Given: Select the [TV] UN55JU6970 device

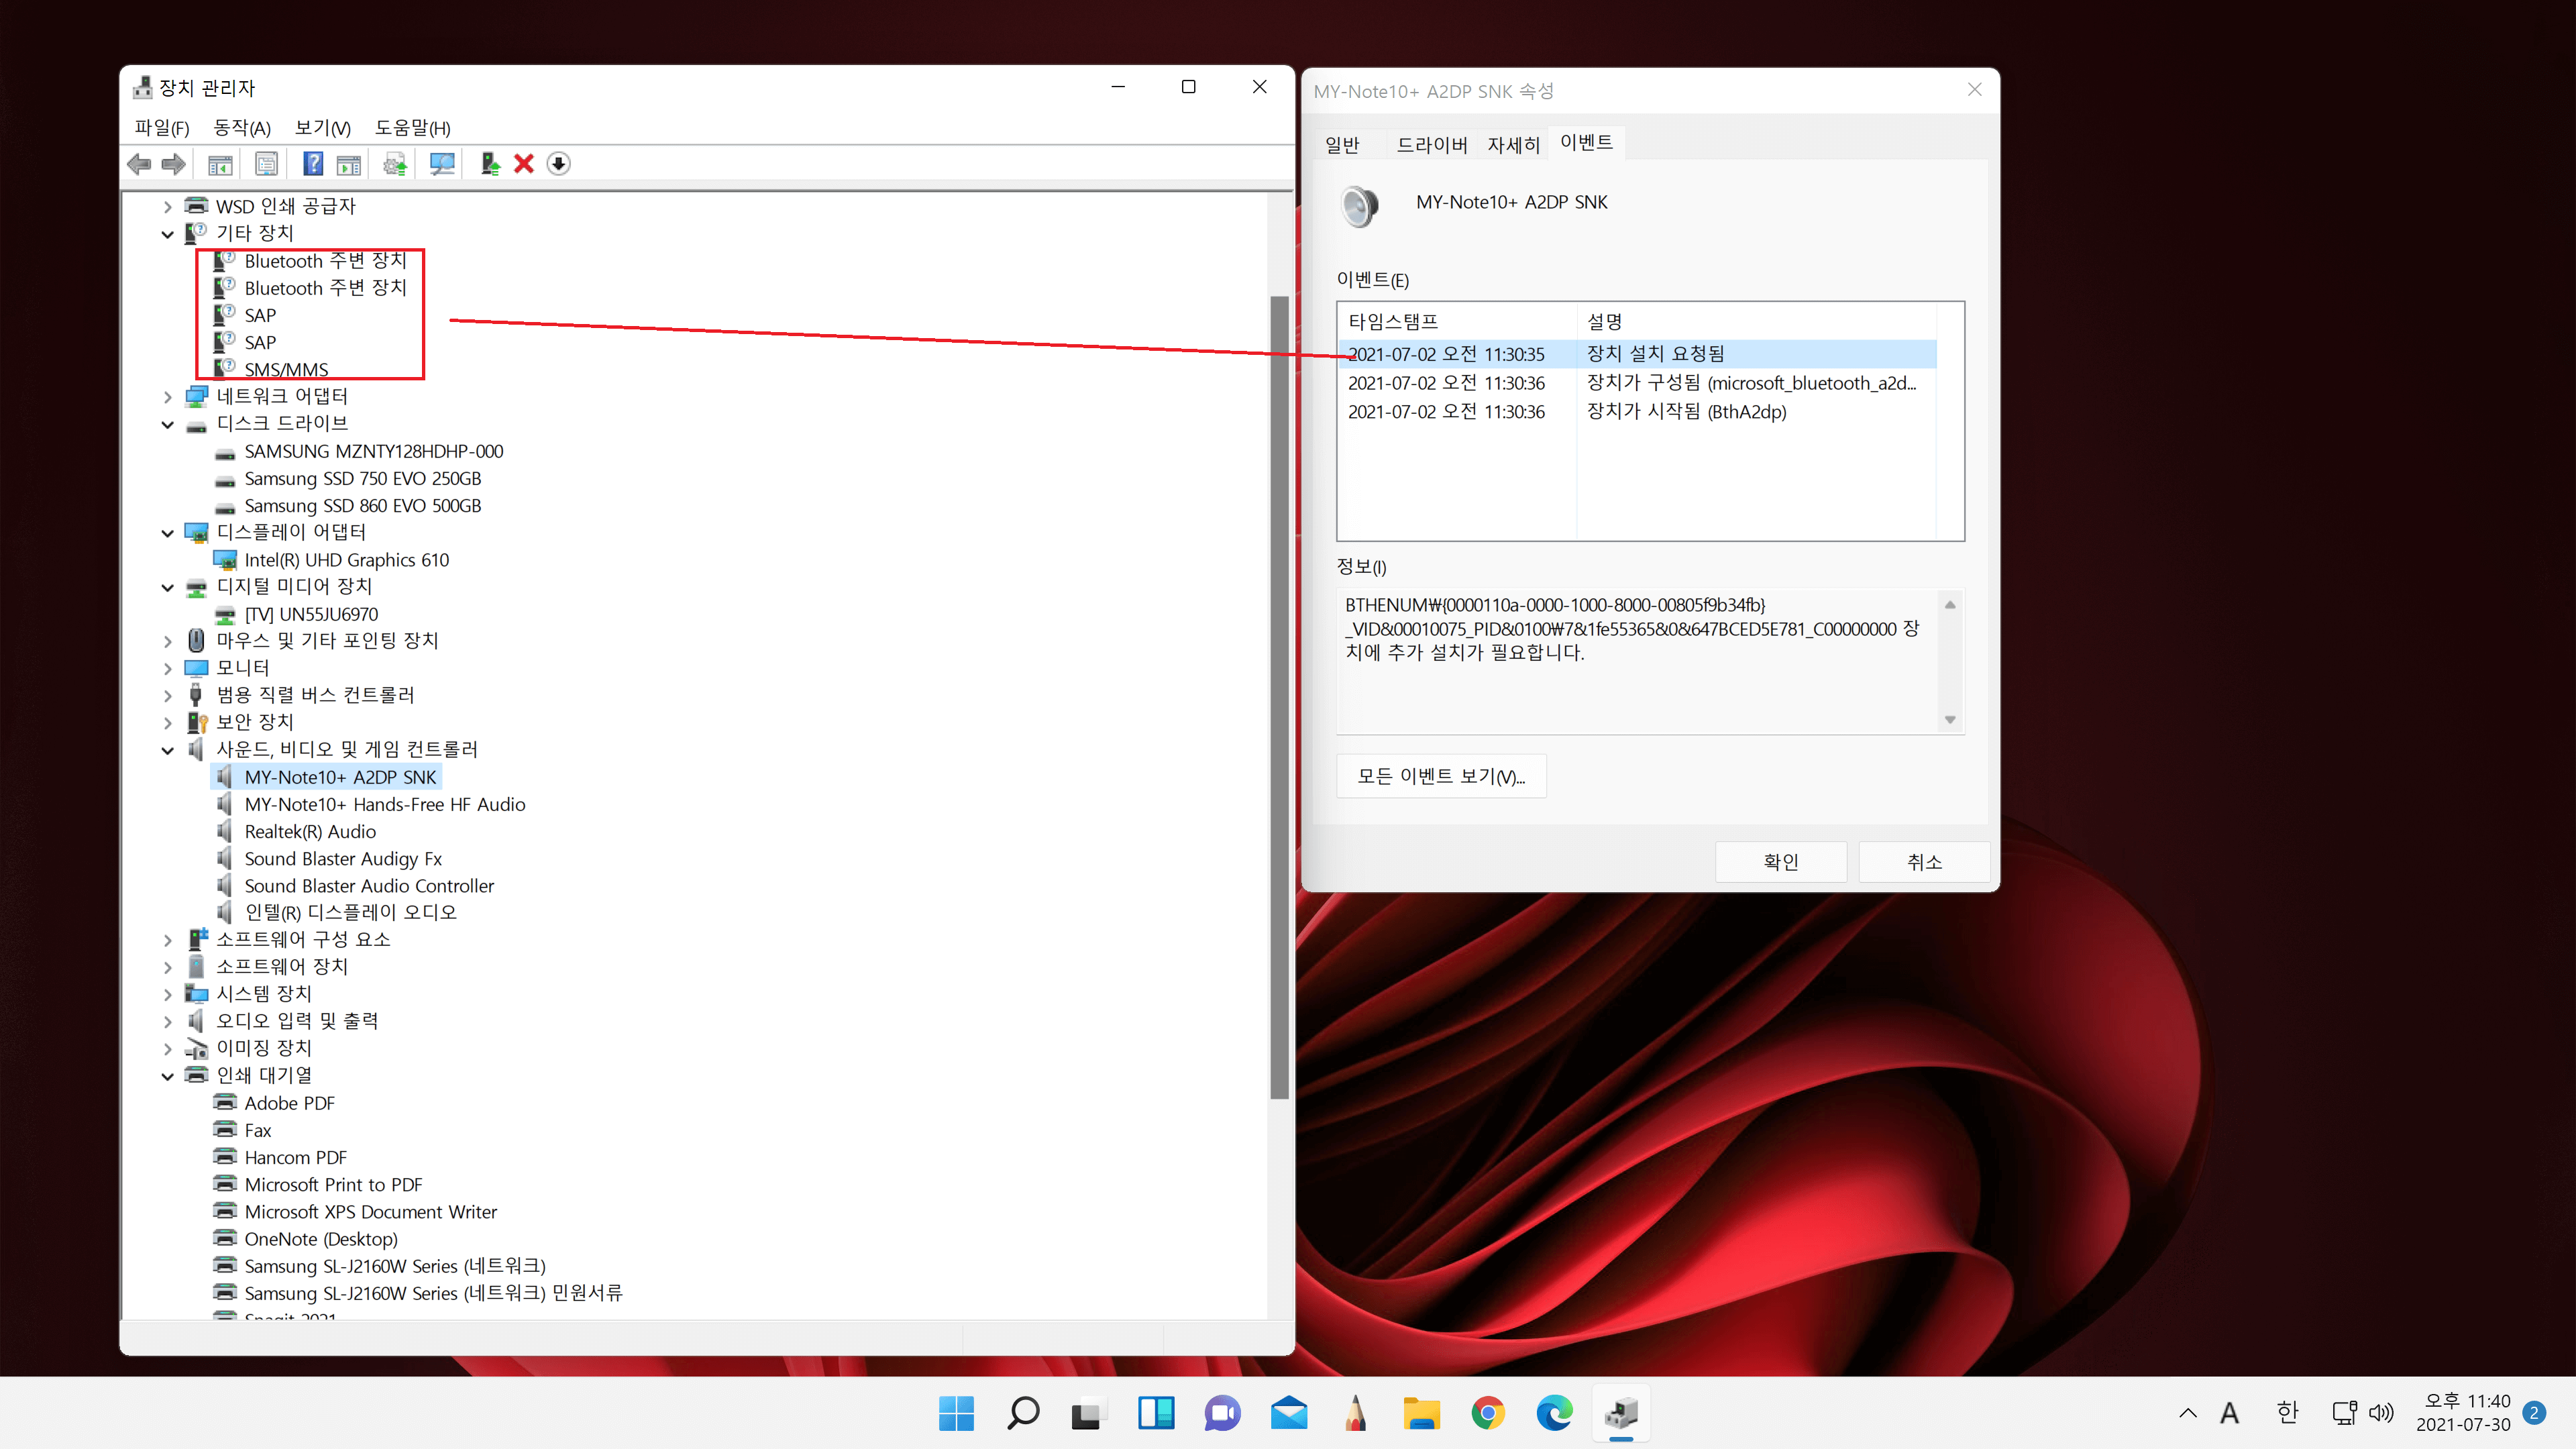Looking at the screenshot, I should coord(311,614).
